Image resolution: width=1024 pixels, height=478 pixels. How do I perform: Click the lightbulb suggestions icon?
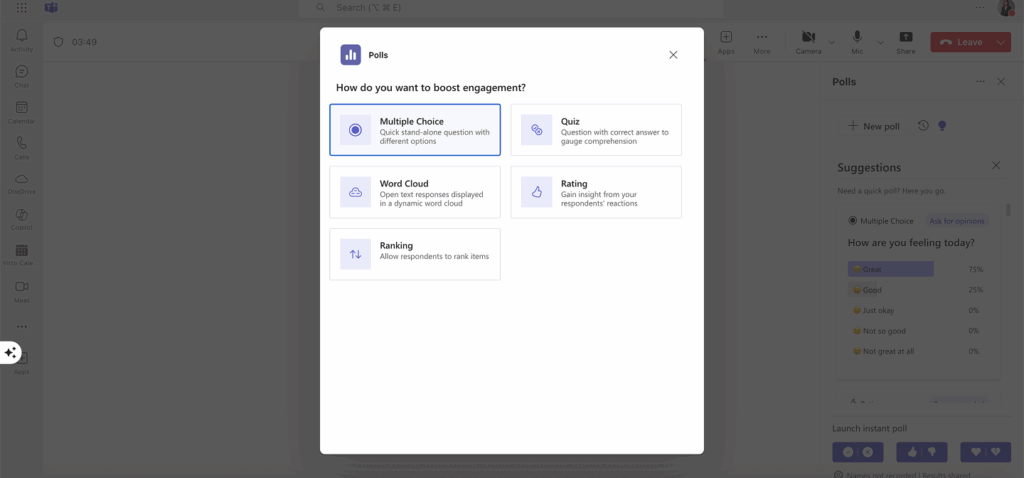coord(941,126)
